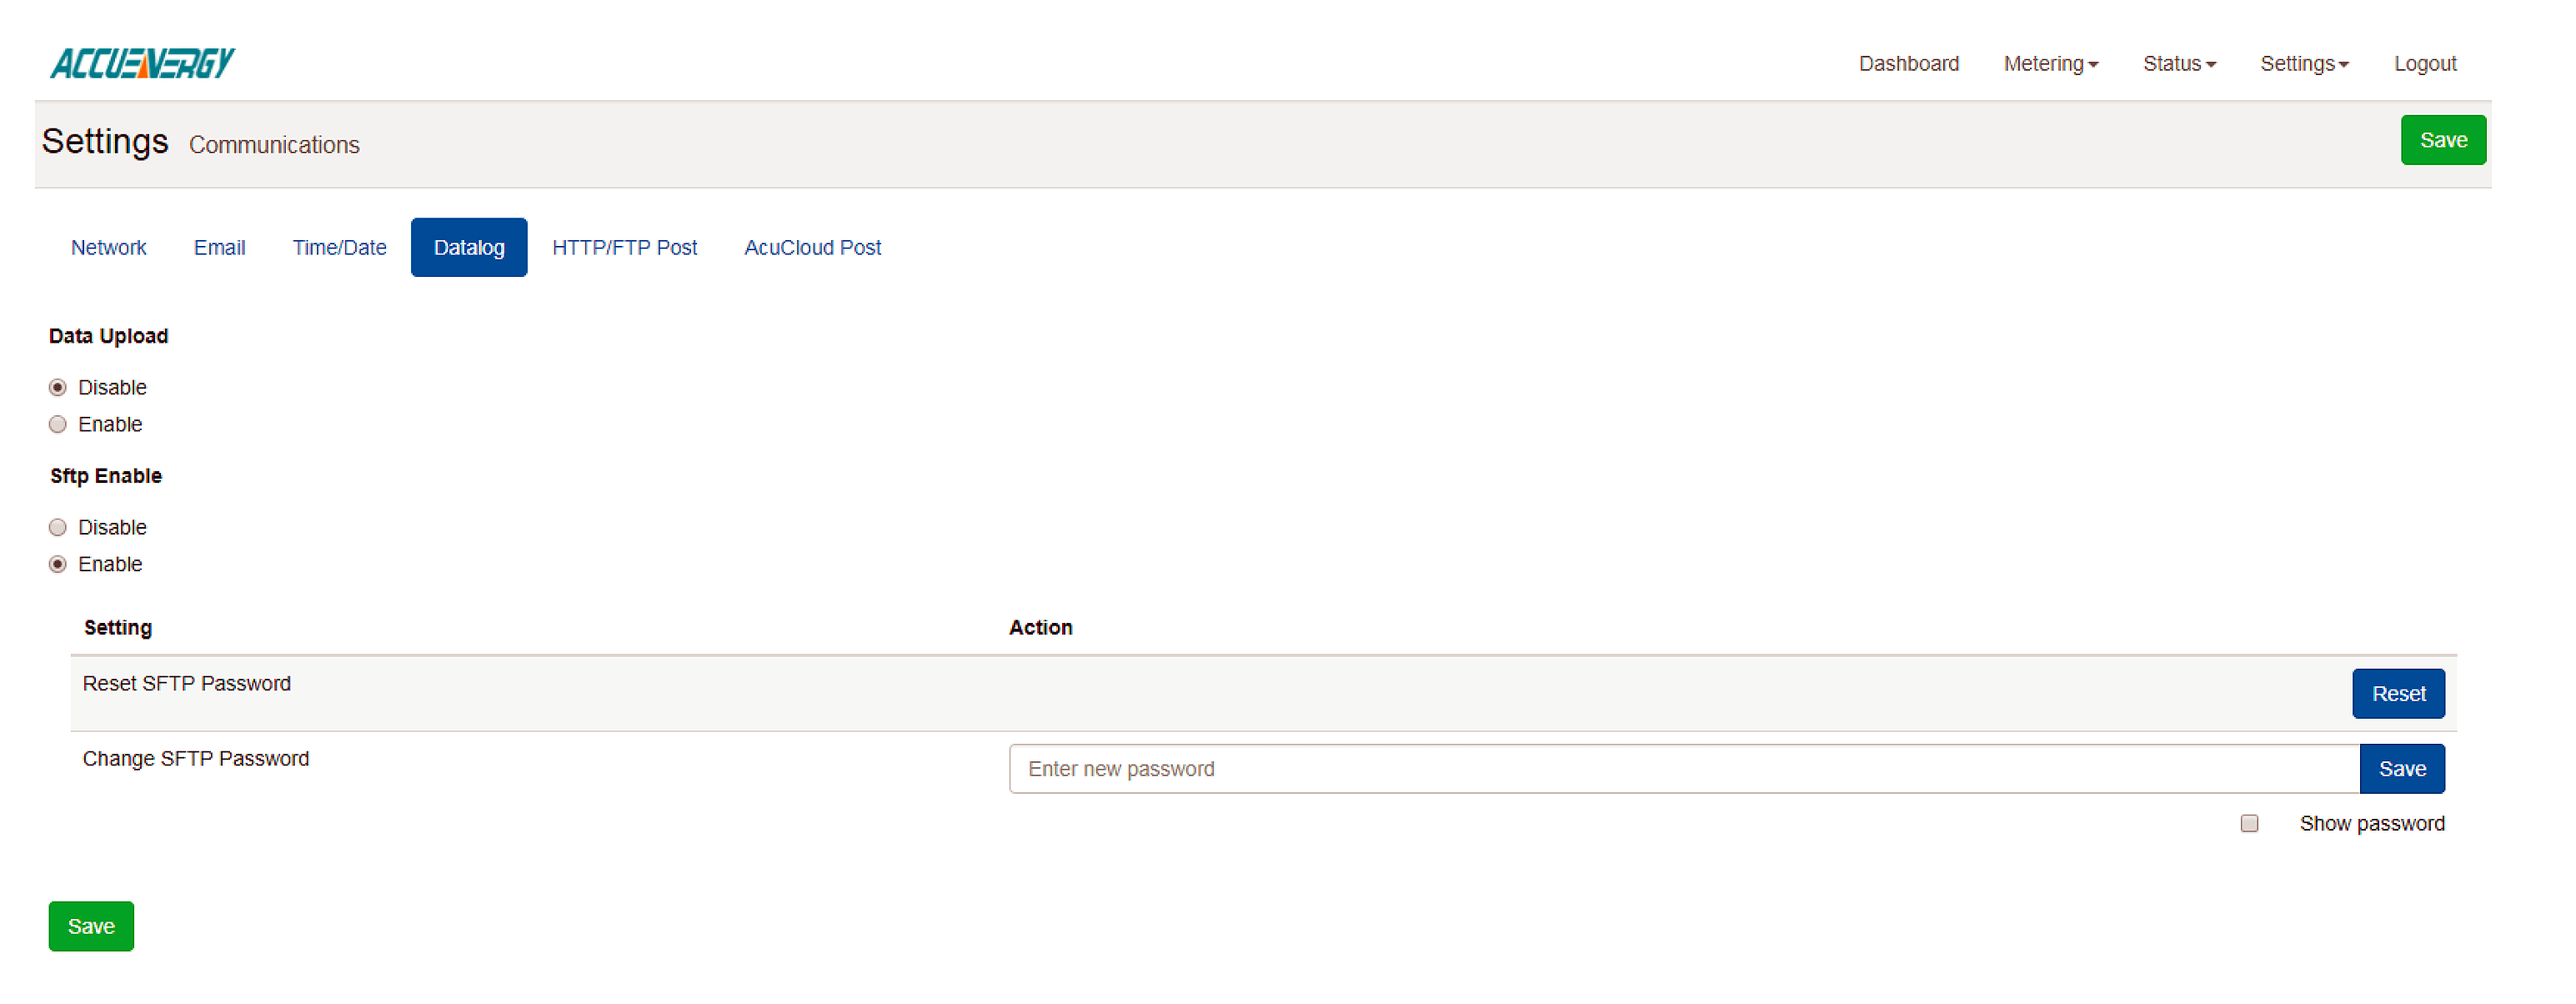Image resolution: width=2576 pixels, height=1004 pixels.
Task: Expand the Metering dropdown menu
Action: [2049, 64]
